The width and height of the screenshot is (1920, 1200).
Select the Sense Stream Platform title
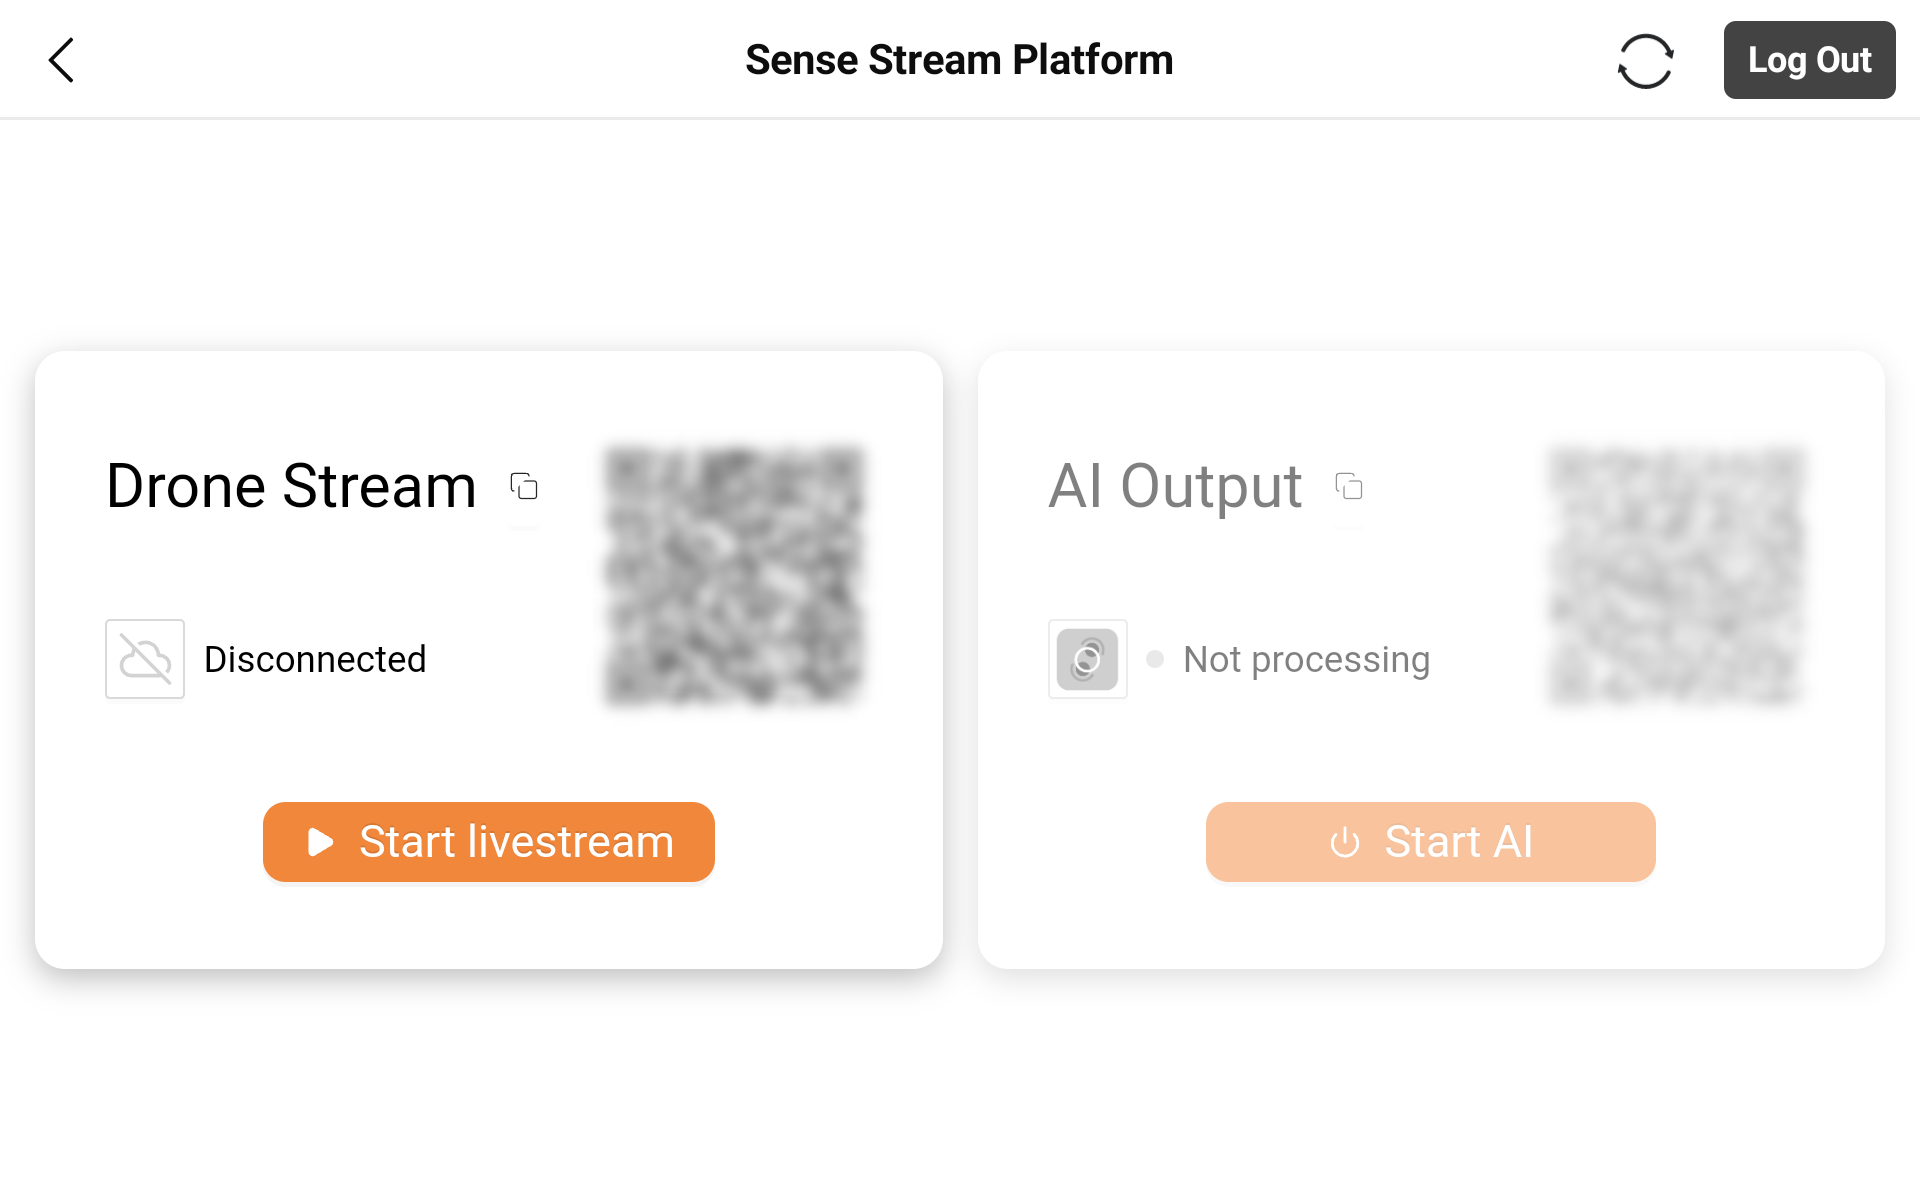[959, 59]
